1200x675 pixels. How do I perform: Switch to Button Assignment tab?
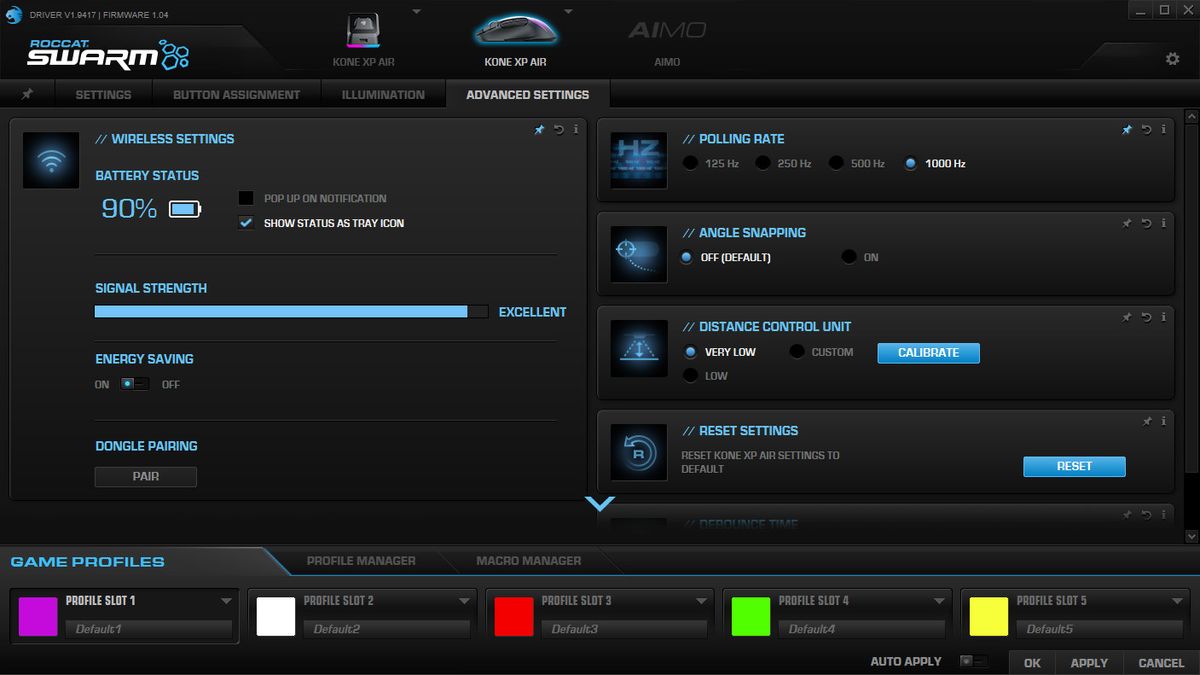pyautogui.click(x=236, y=94)
